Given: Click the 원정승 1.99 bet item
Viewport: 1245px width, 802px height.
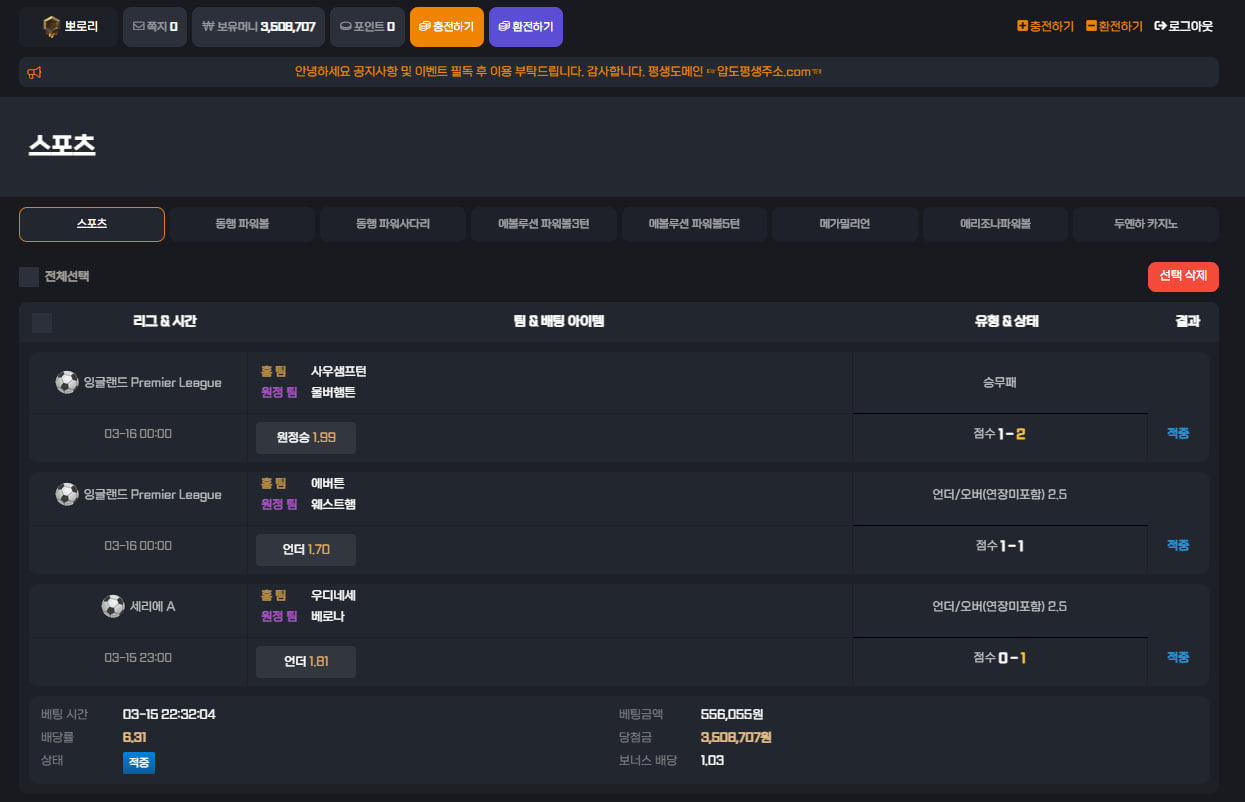Looking at the screenshot, I should coord(306,438).
